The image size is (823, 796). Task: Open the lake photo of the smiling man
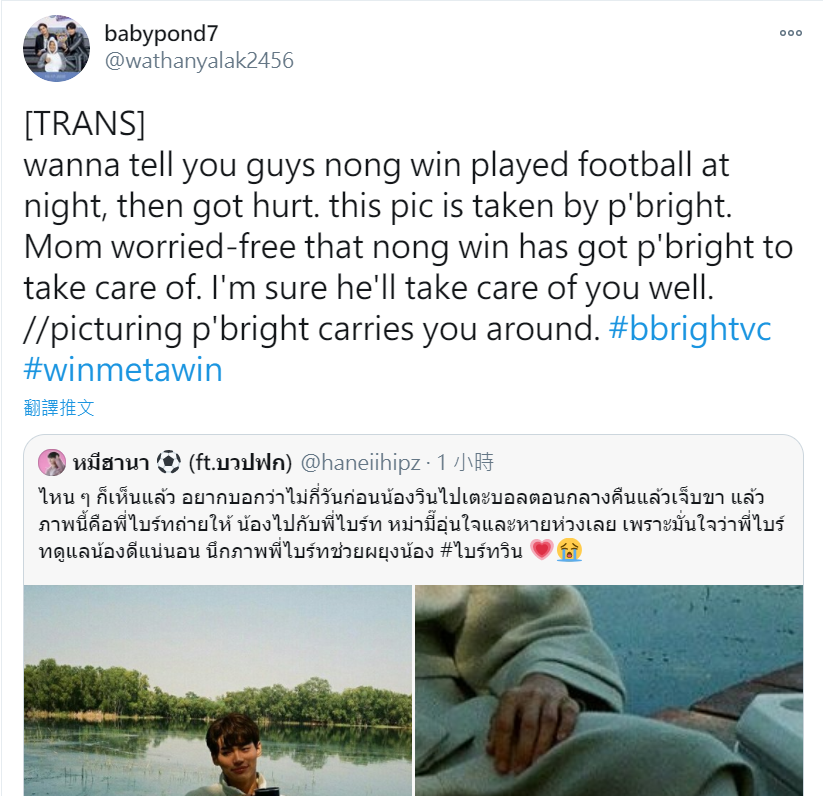pyautogui.click(x=218, y=691)
